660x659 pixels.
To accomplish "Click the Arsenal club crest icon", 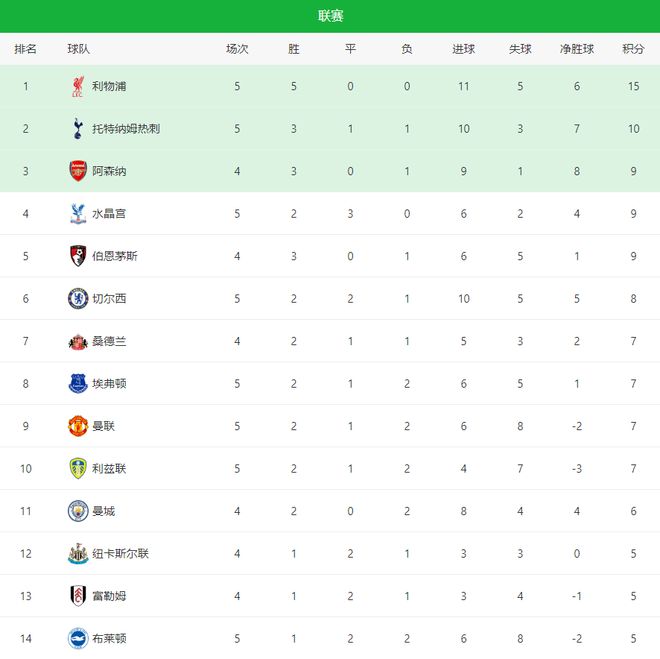I will [78, 171].
